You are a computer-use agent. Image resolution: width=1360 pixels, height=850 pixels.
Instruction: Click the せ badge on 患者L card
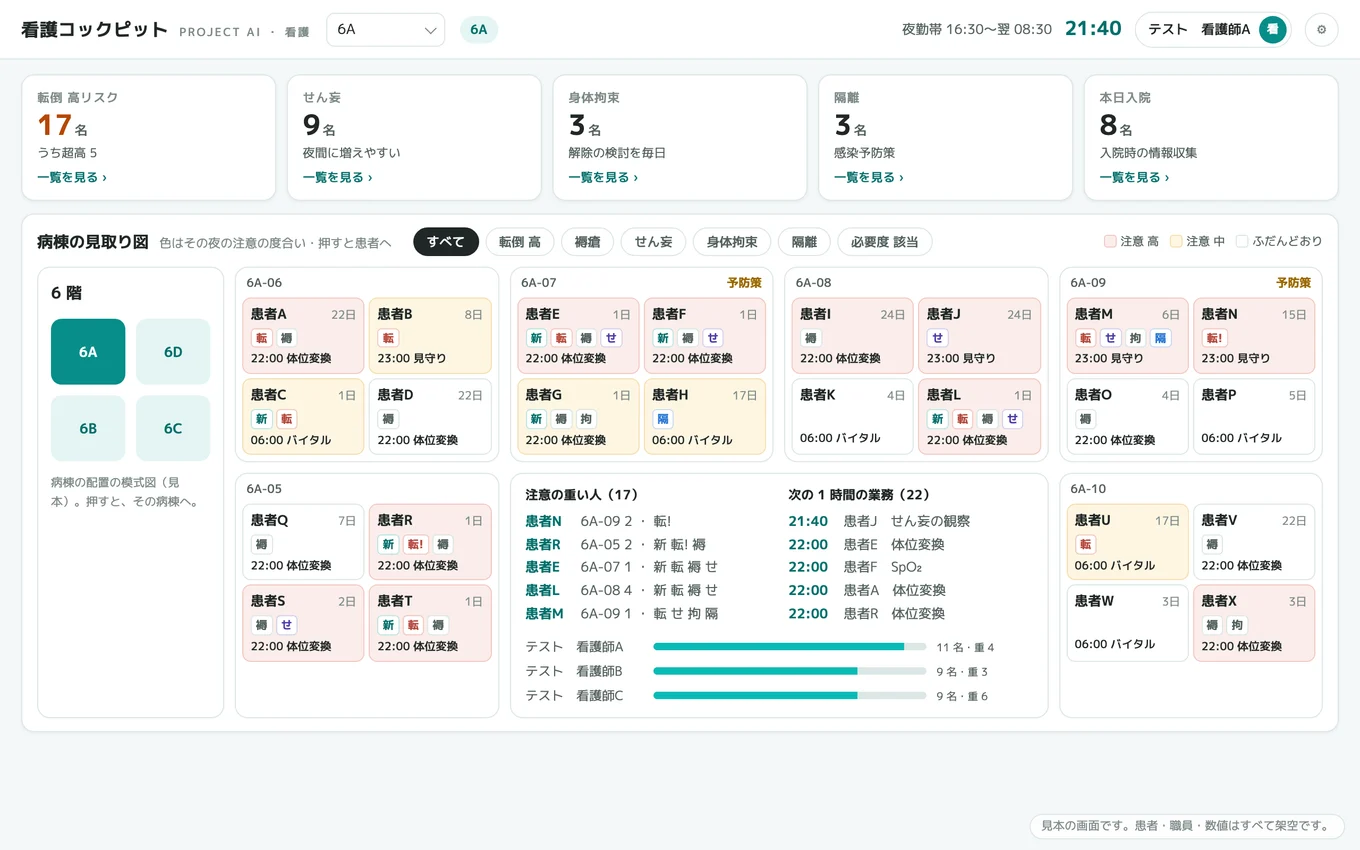click(x=1012, y=419)
